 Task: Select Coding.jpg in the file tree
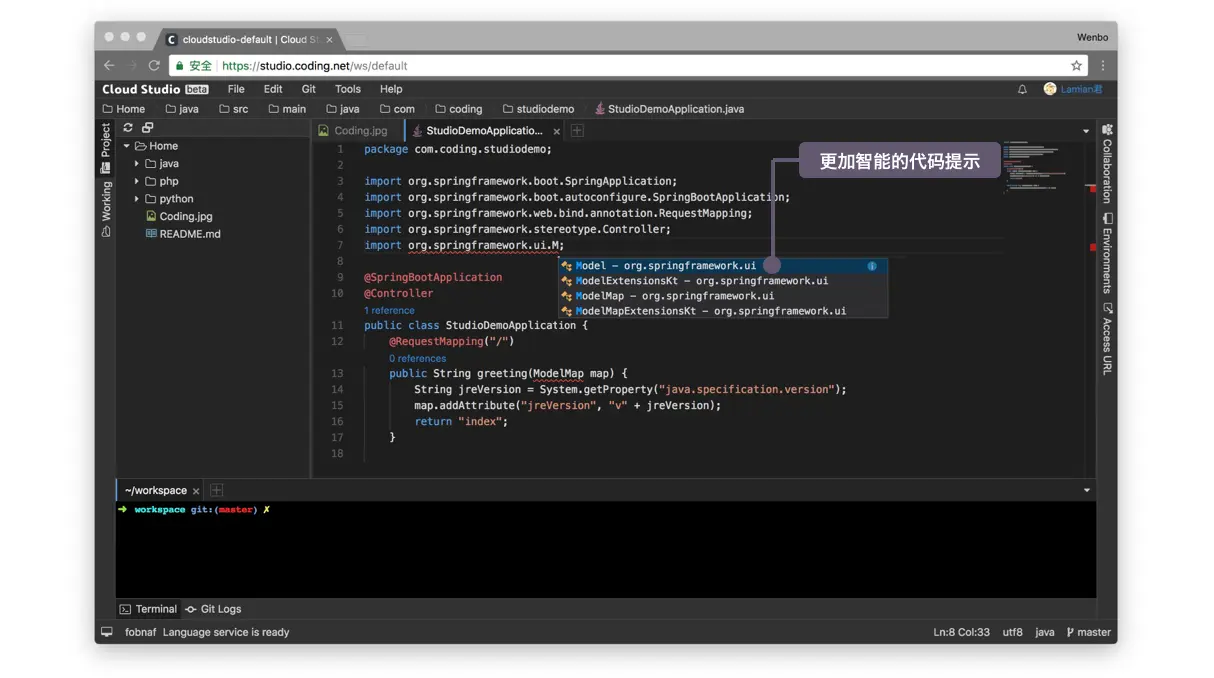click(179, 216)
